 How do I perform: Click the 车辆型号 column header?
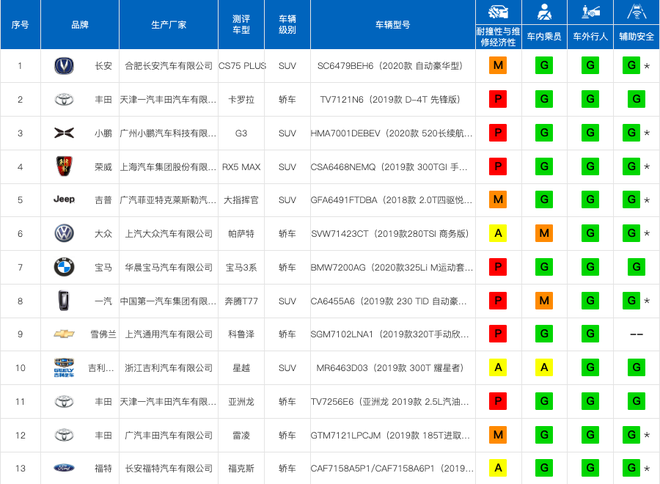click(393, 25)
